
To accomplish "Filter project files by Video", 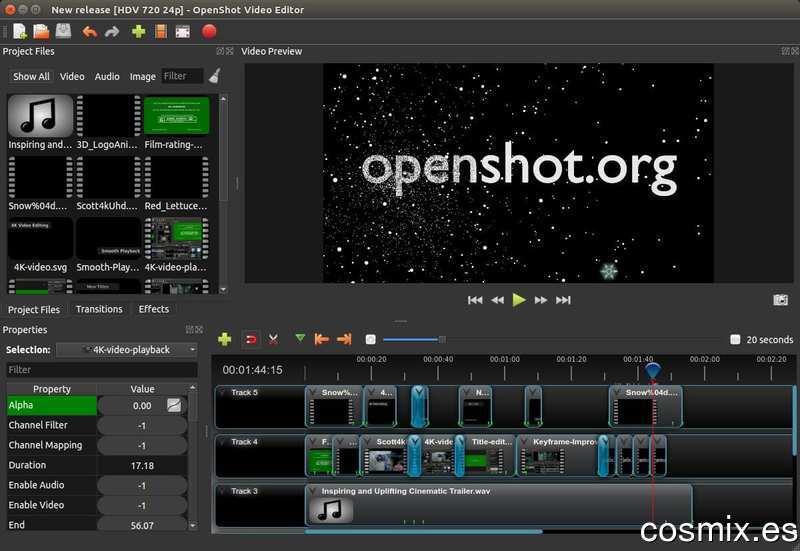I will coord(72,77).
